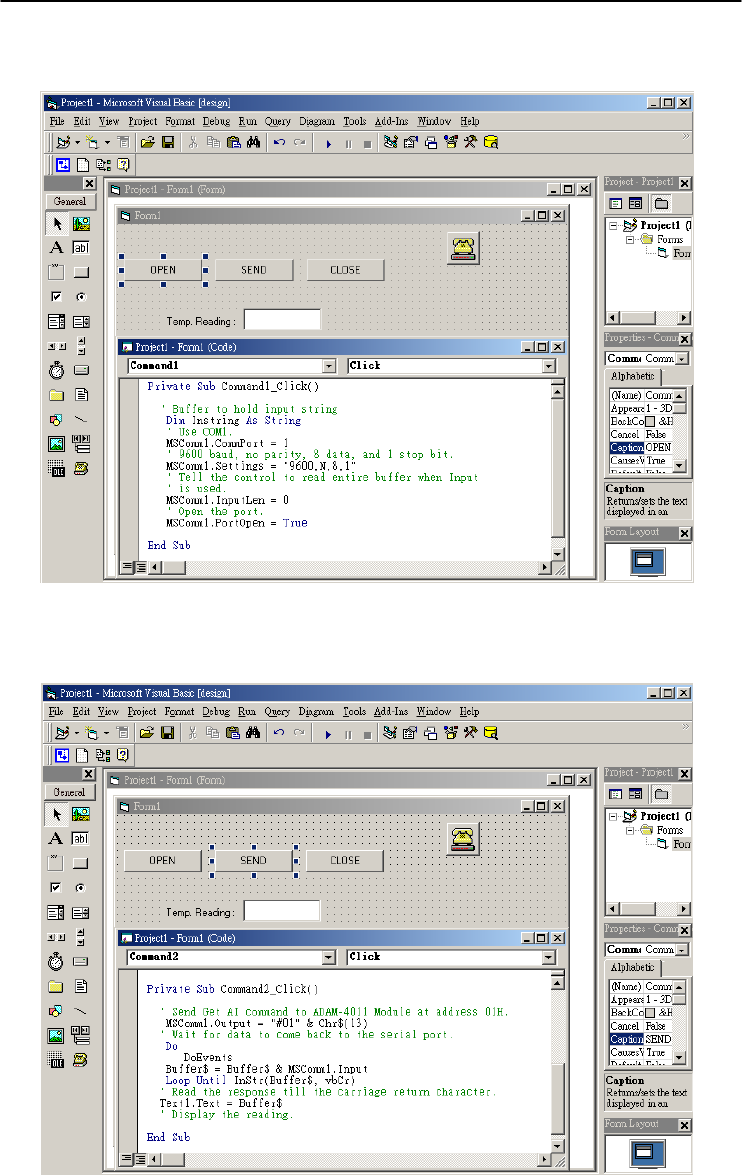This screenshot has height=1175, width=742.
Task: Open the Debug menu in upper IDE
Action: (x=217, y=121)
